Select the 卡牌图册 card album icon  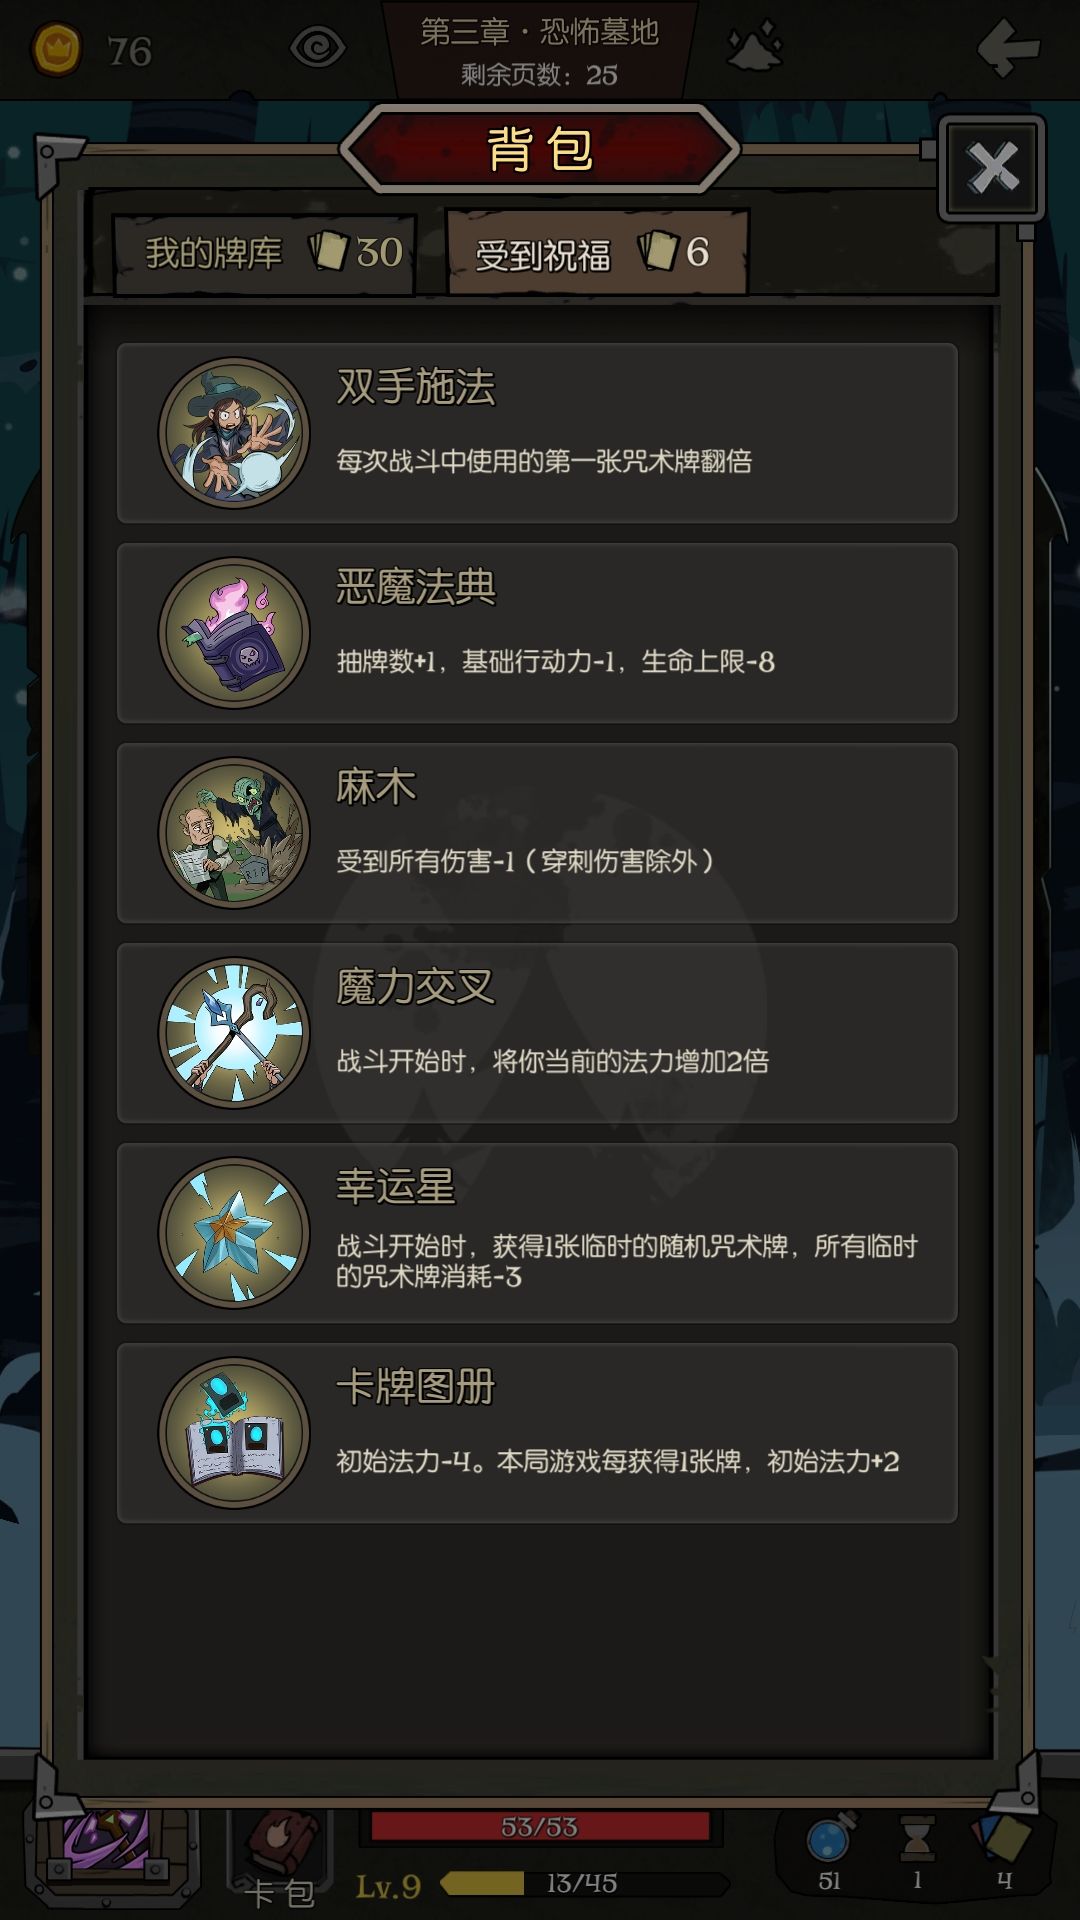tap(234, 1433)
